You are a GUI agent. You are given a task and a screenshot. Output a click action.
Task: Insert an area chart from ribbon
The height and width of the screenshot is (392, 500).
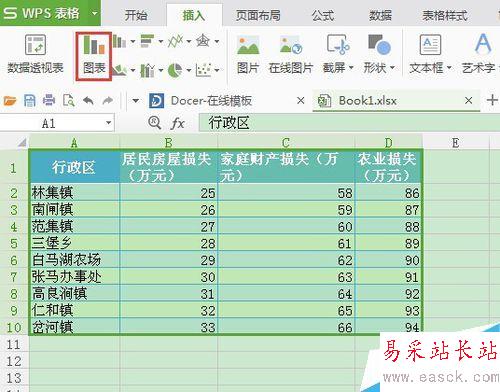[x=119, y=70]
